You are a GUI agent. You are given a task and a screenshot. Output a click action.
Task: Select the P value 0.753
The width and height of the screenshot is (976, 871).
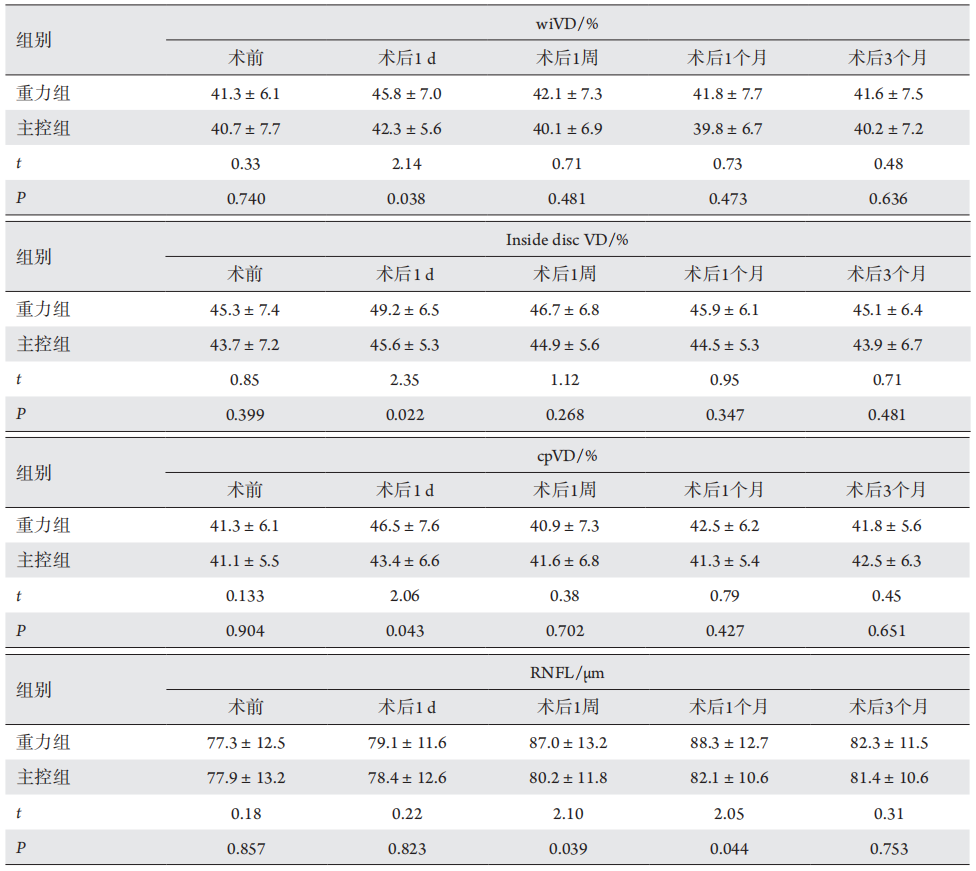(888, 849)
